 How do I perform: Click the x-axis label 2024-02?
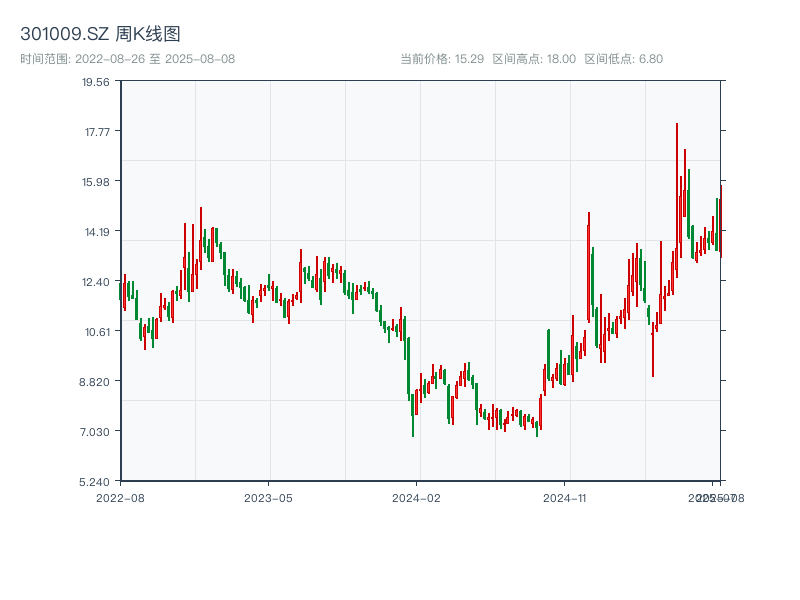coord(416,498)
